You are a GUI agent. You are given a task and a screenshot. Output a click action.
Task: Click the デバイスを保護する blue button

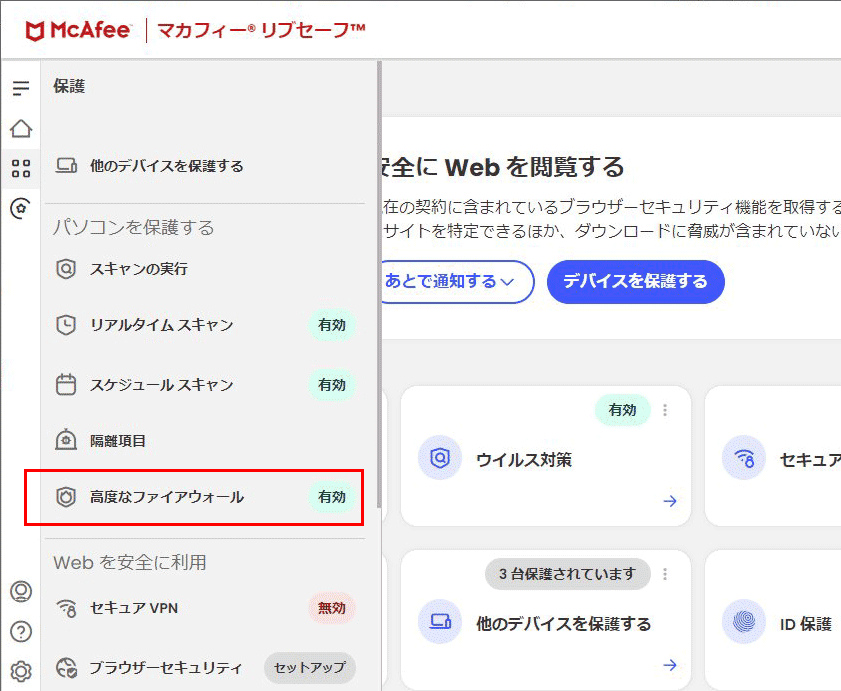coord(636,282)
